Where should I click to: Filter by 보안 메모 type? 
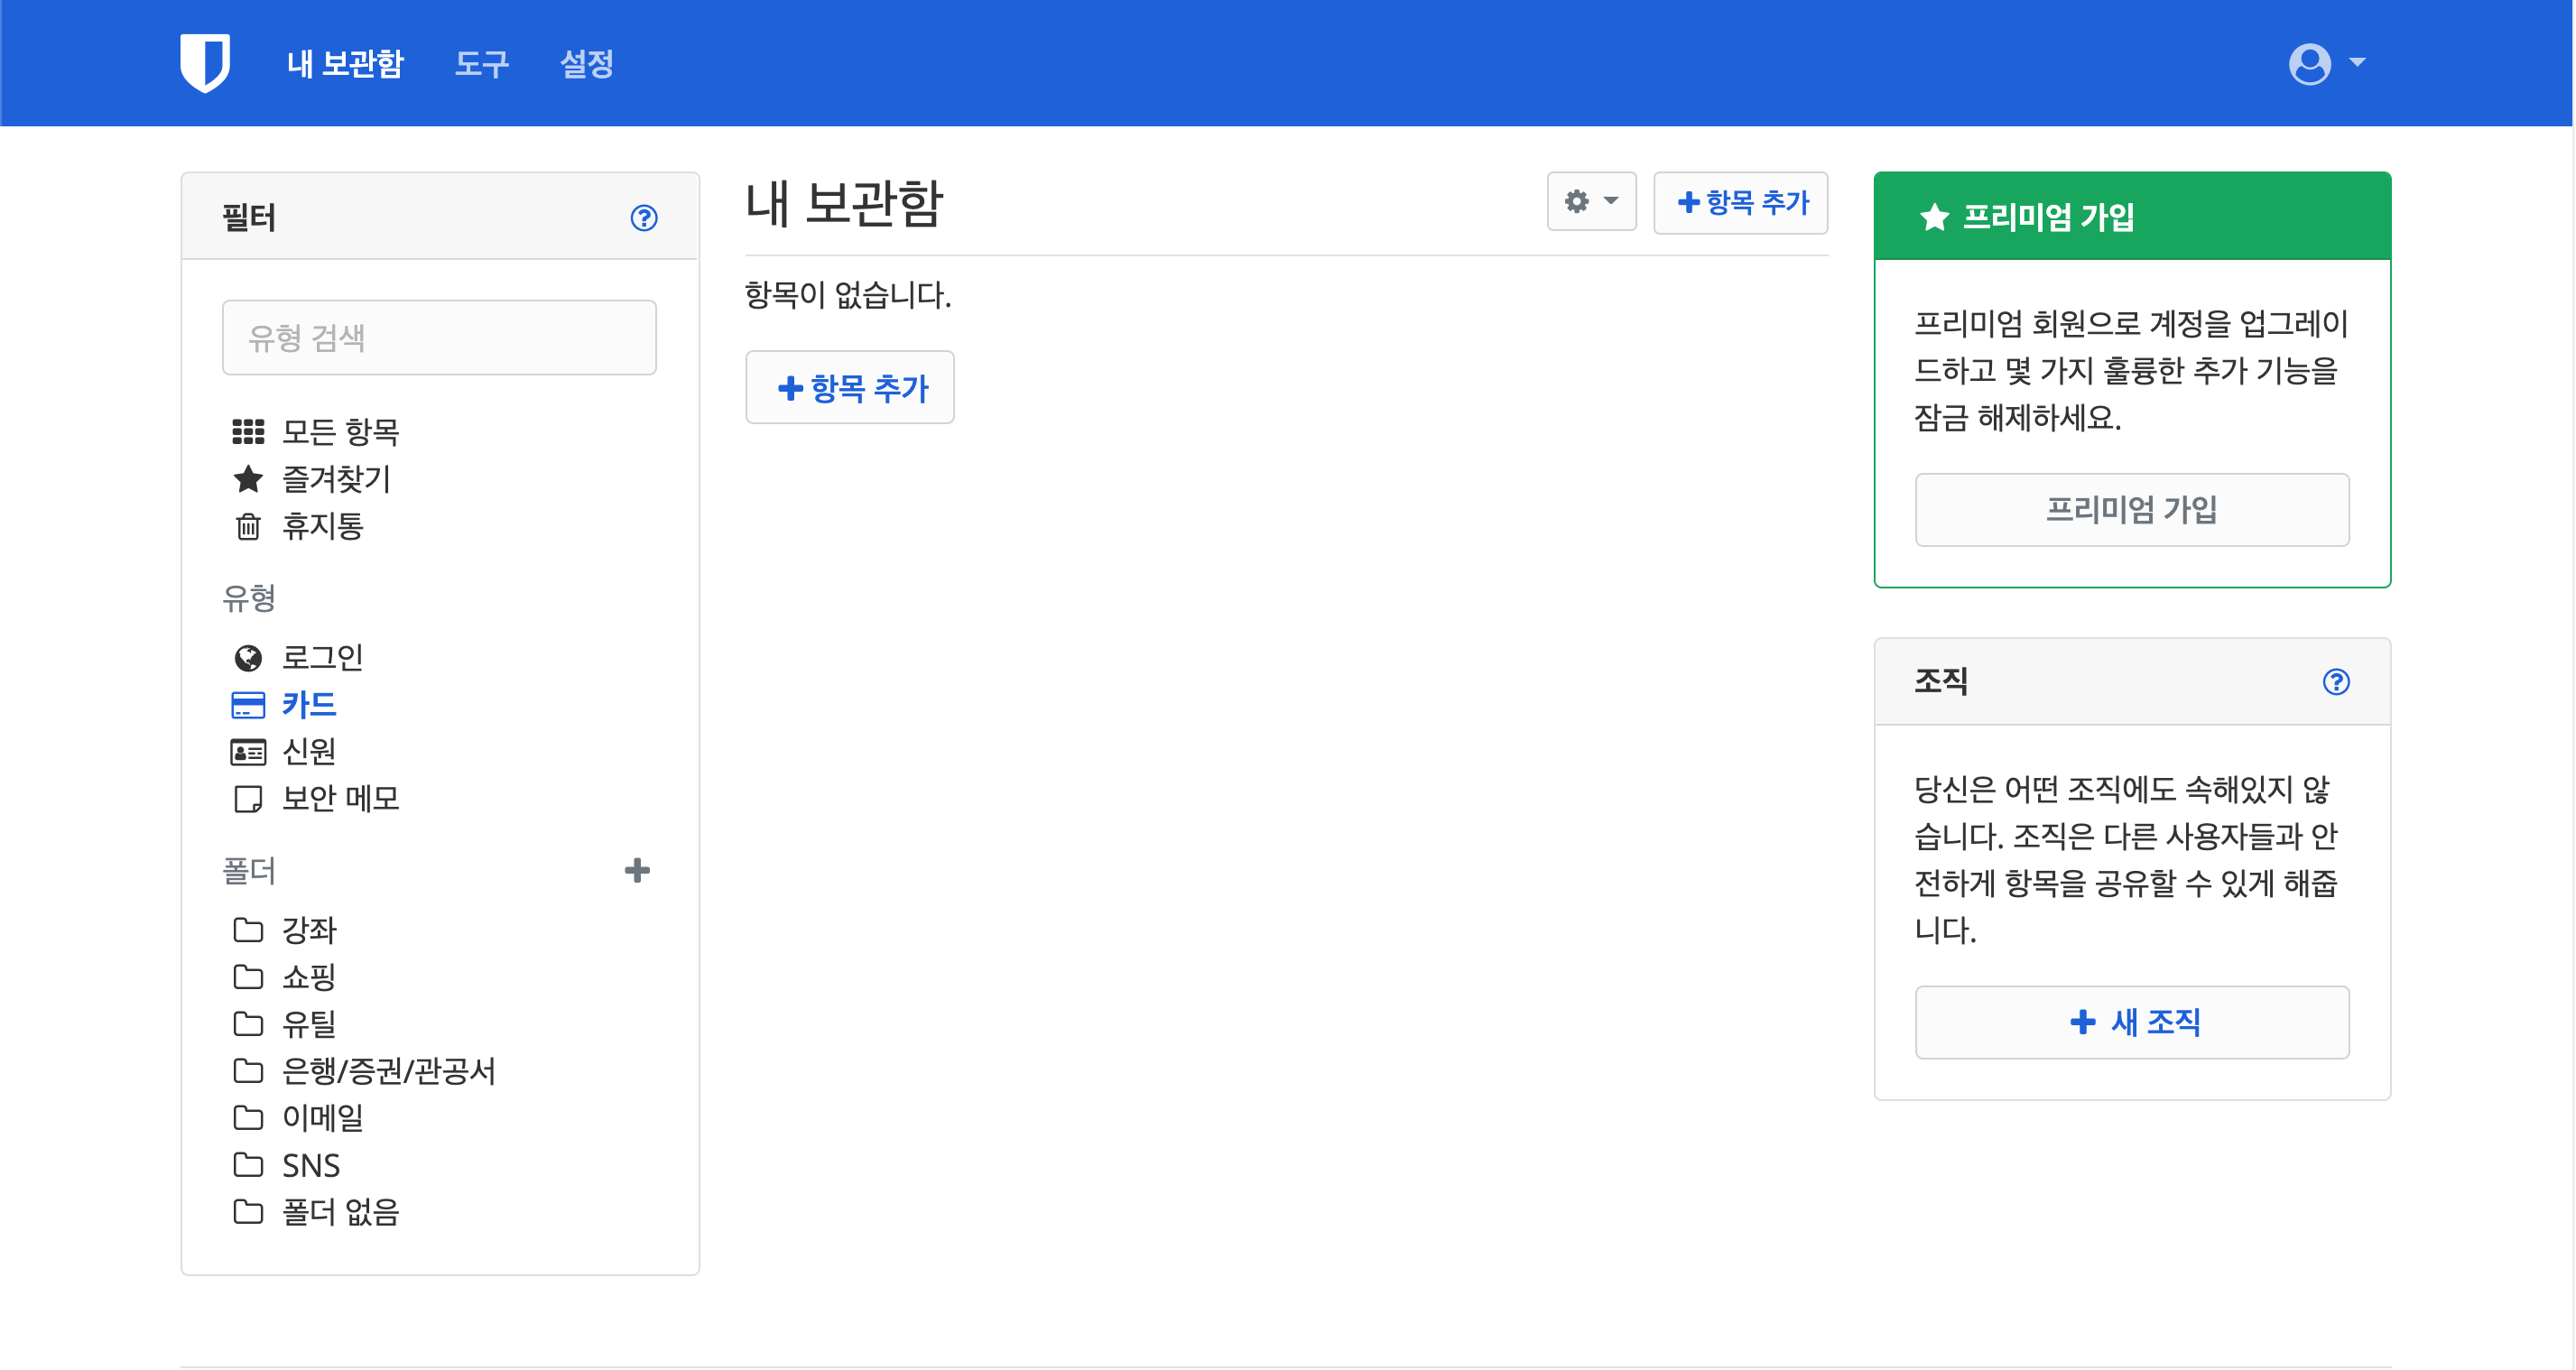click(x=341, y=798)
